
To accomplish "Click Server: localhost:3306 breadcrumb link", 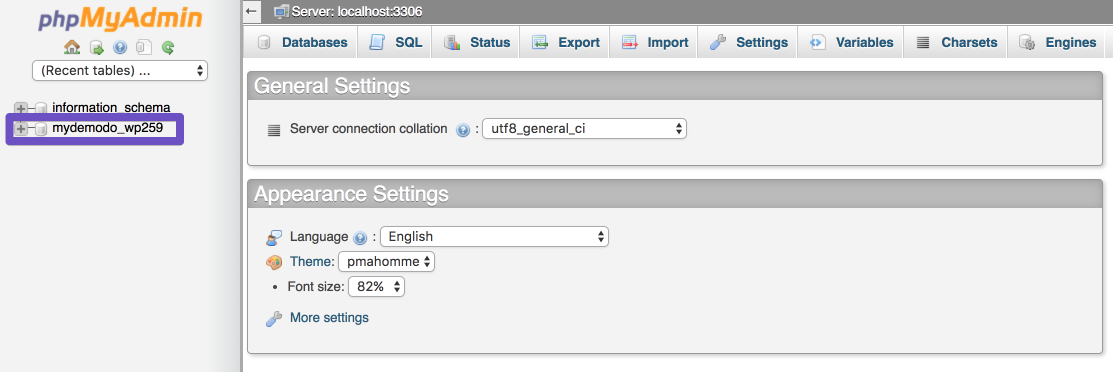I will tap(357, 11).
